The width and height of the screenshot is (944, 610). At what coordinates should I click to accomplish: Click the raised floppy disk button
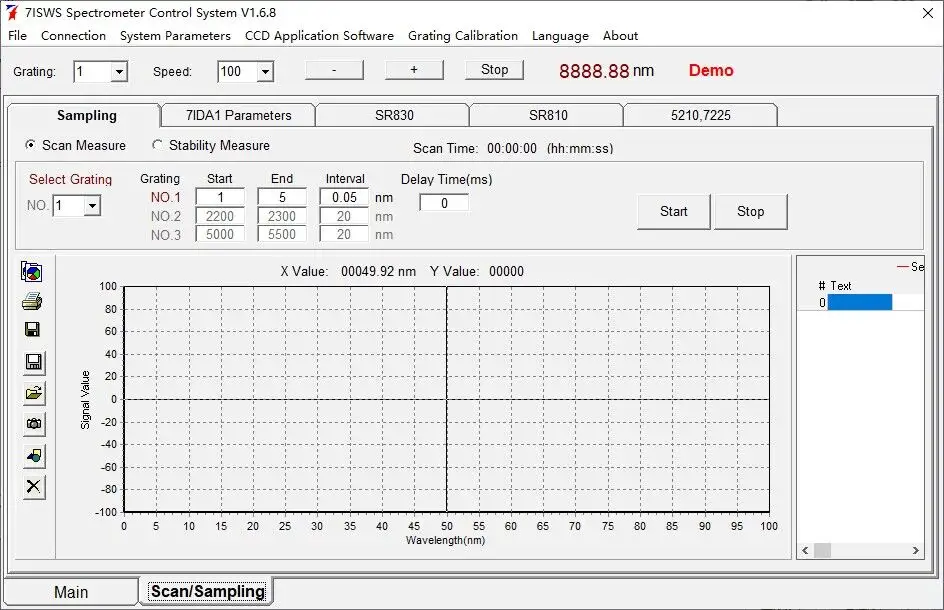tap(34, 361)
